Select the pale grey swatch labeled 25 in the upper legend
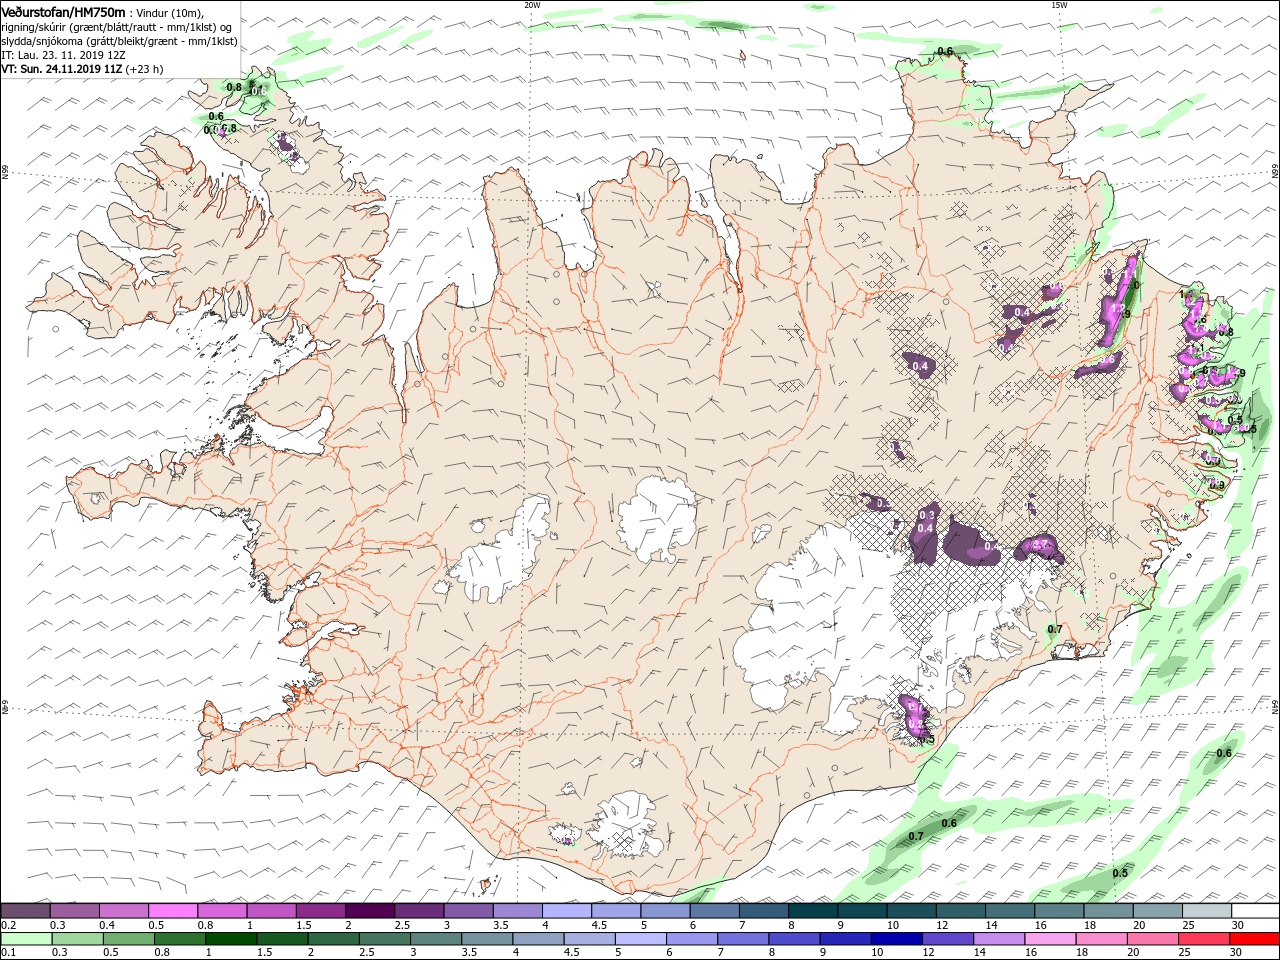The height and width of the screenshot is (960, 1280). click(1206, 911)
